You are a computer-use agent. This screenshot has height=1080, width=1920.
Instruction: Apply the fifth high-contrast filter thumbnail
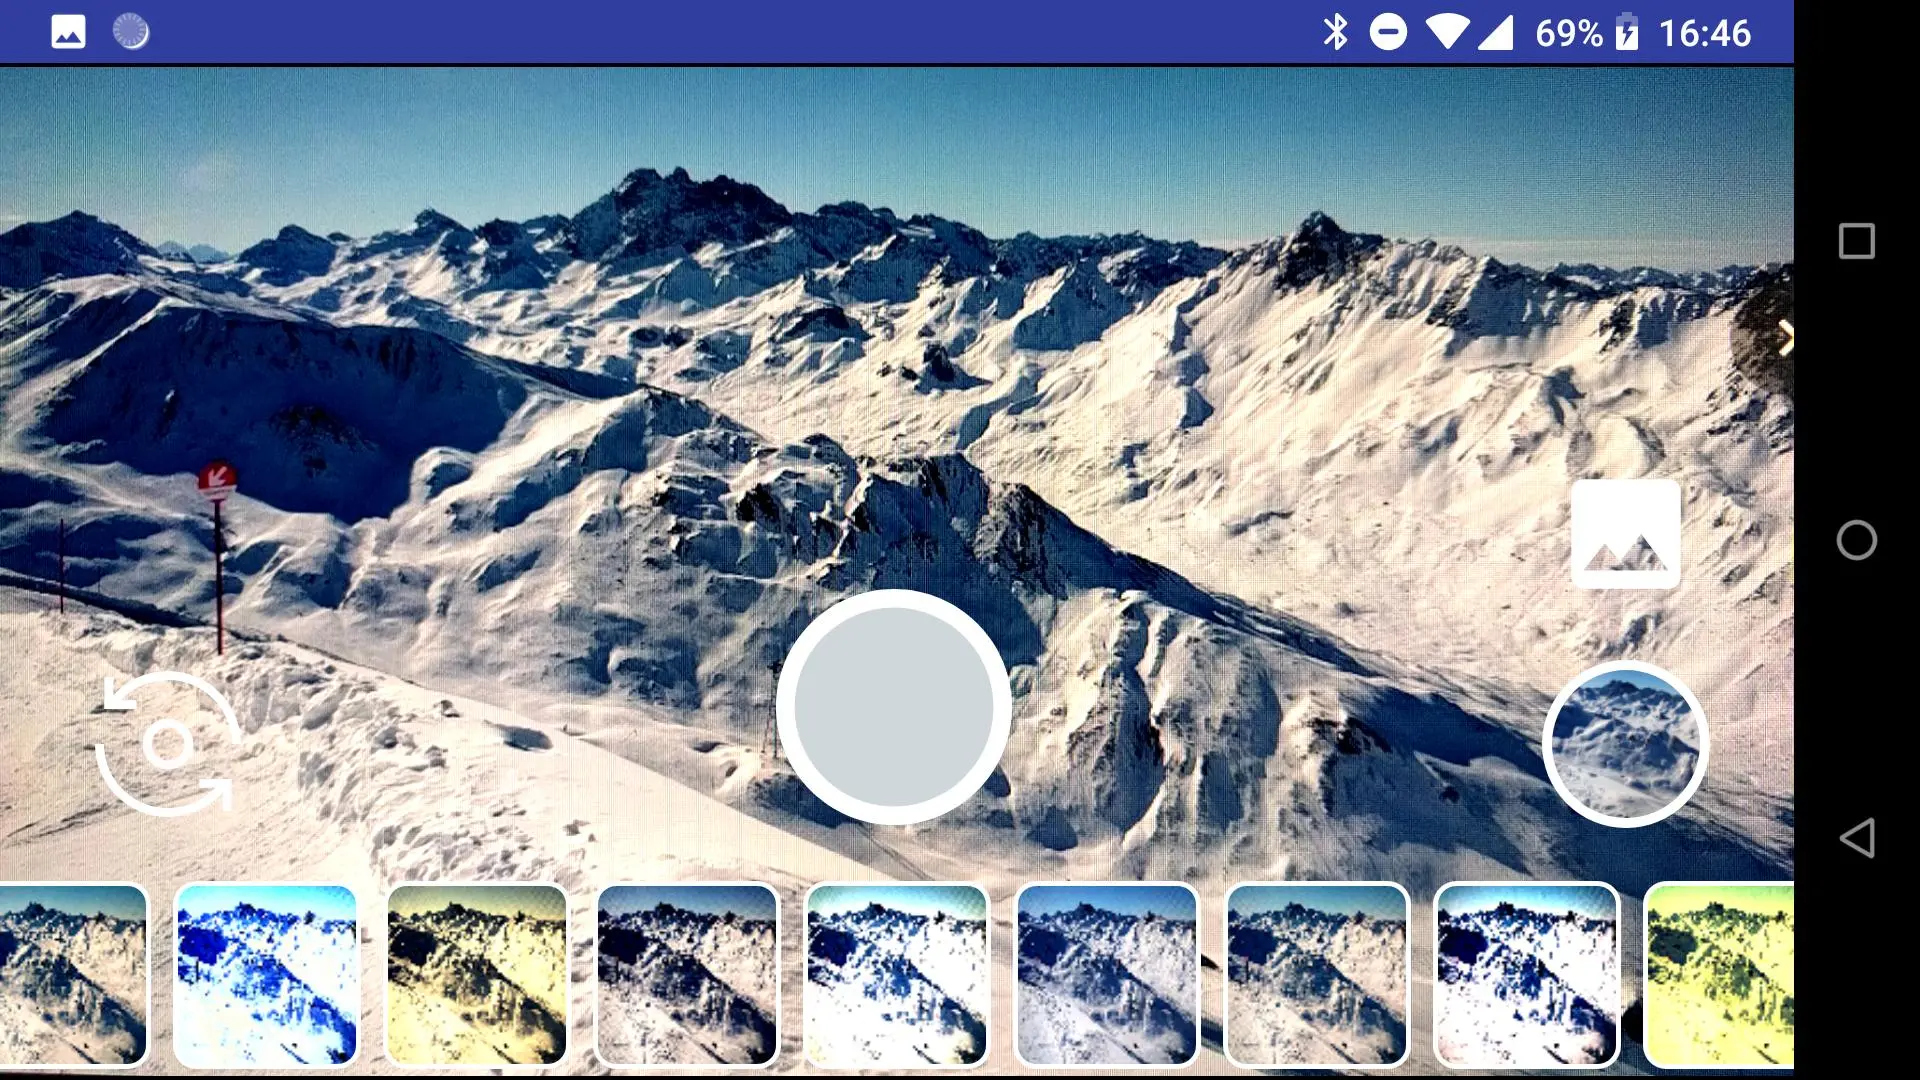point(896,974)
